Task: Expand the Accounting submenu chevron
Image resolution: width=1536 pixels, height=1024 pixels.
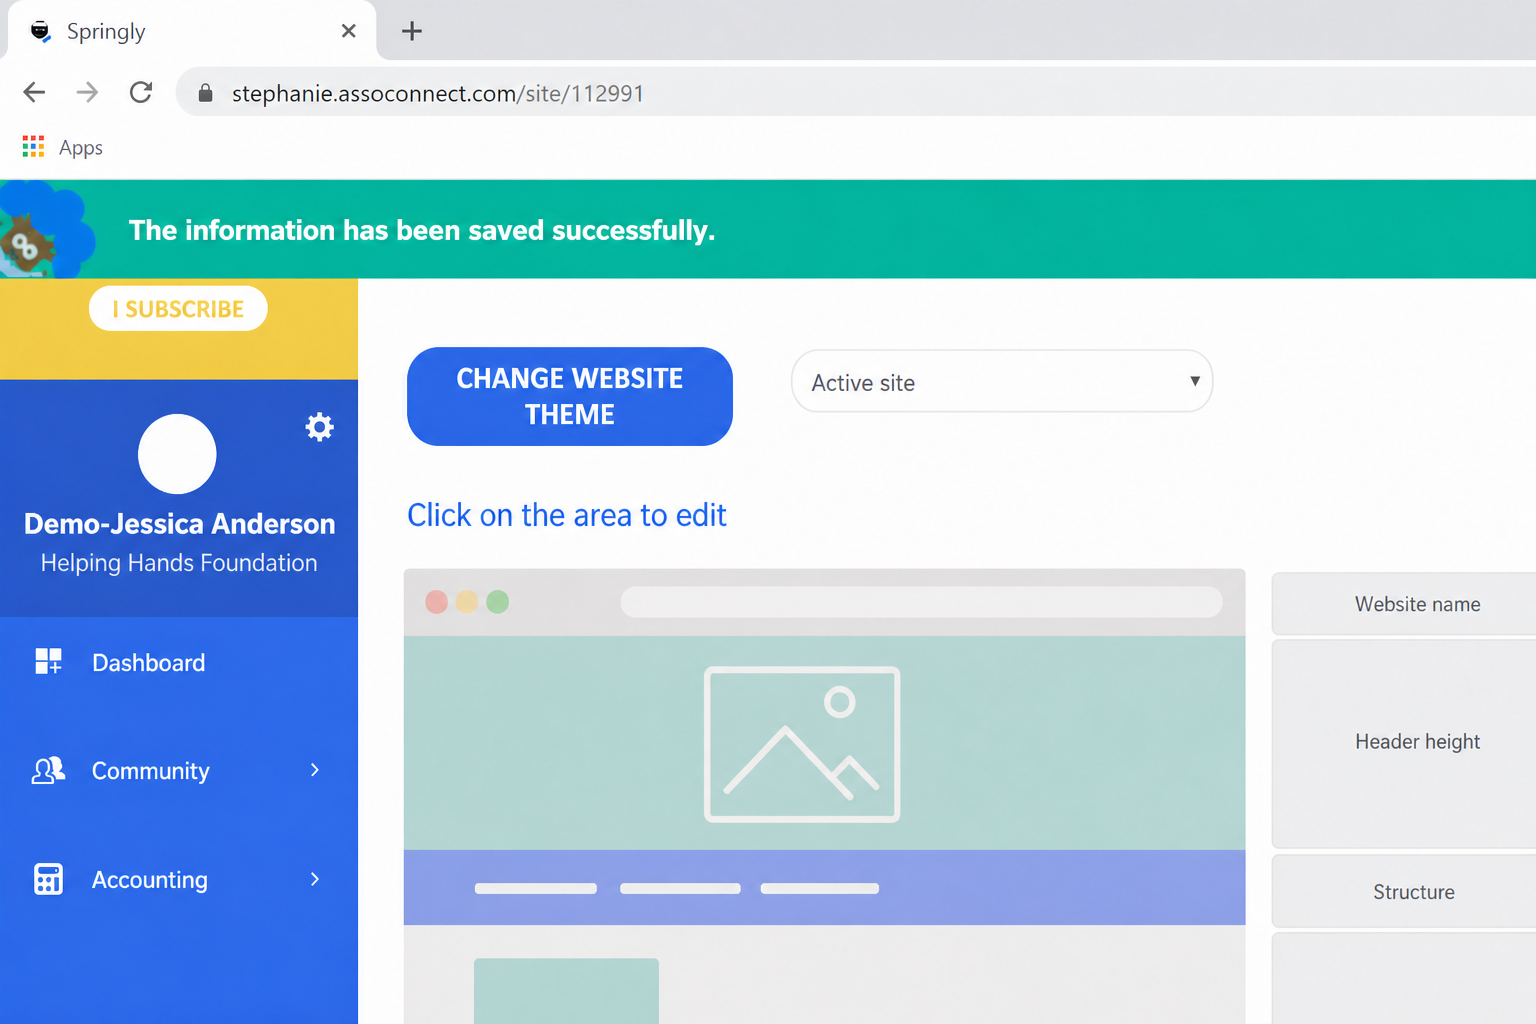Action: (x=315, y=879)
